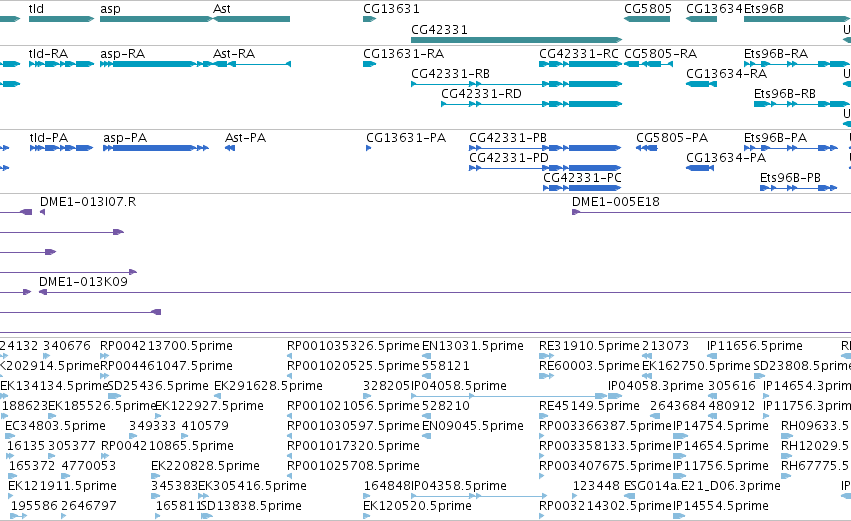Viewport: 851px width, 521px height.
Task: Select the tld-PA protein label
Action: pyautogui.click(x=49, y=138)
